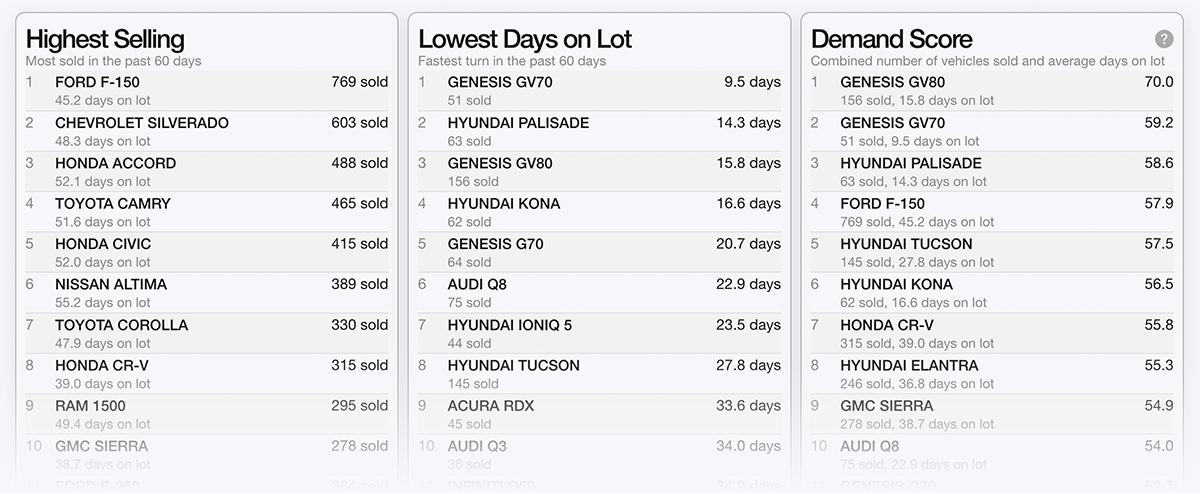The image size is (1200, 494).
Task: Click Acura RDX row
Action: [491, 406]
